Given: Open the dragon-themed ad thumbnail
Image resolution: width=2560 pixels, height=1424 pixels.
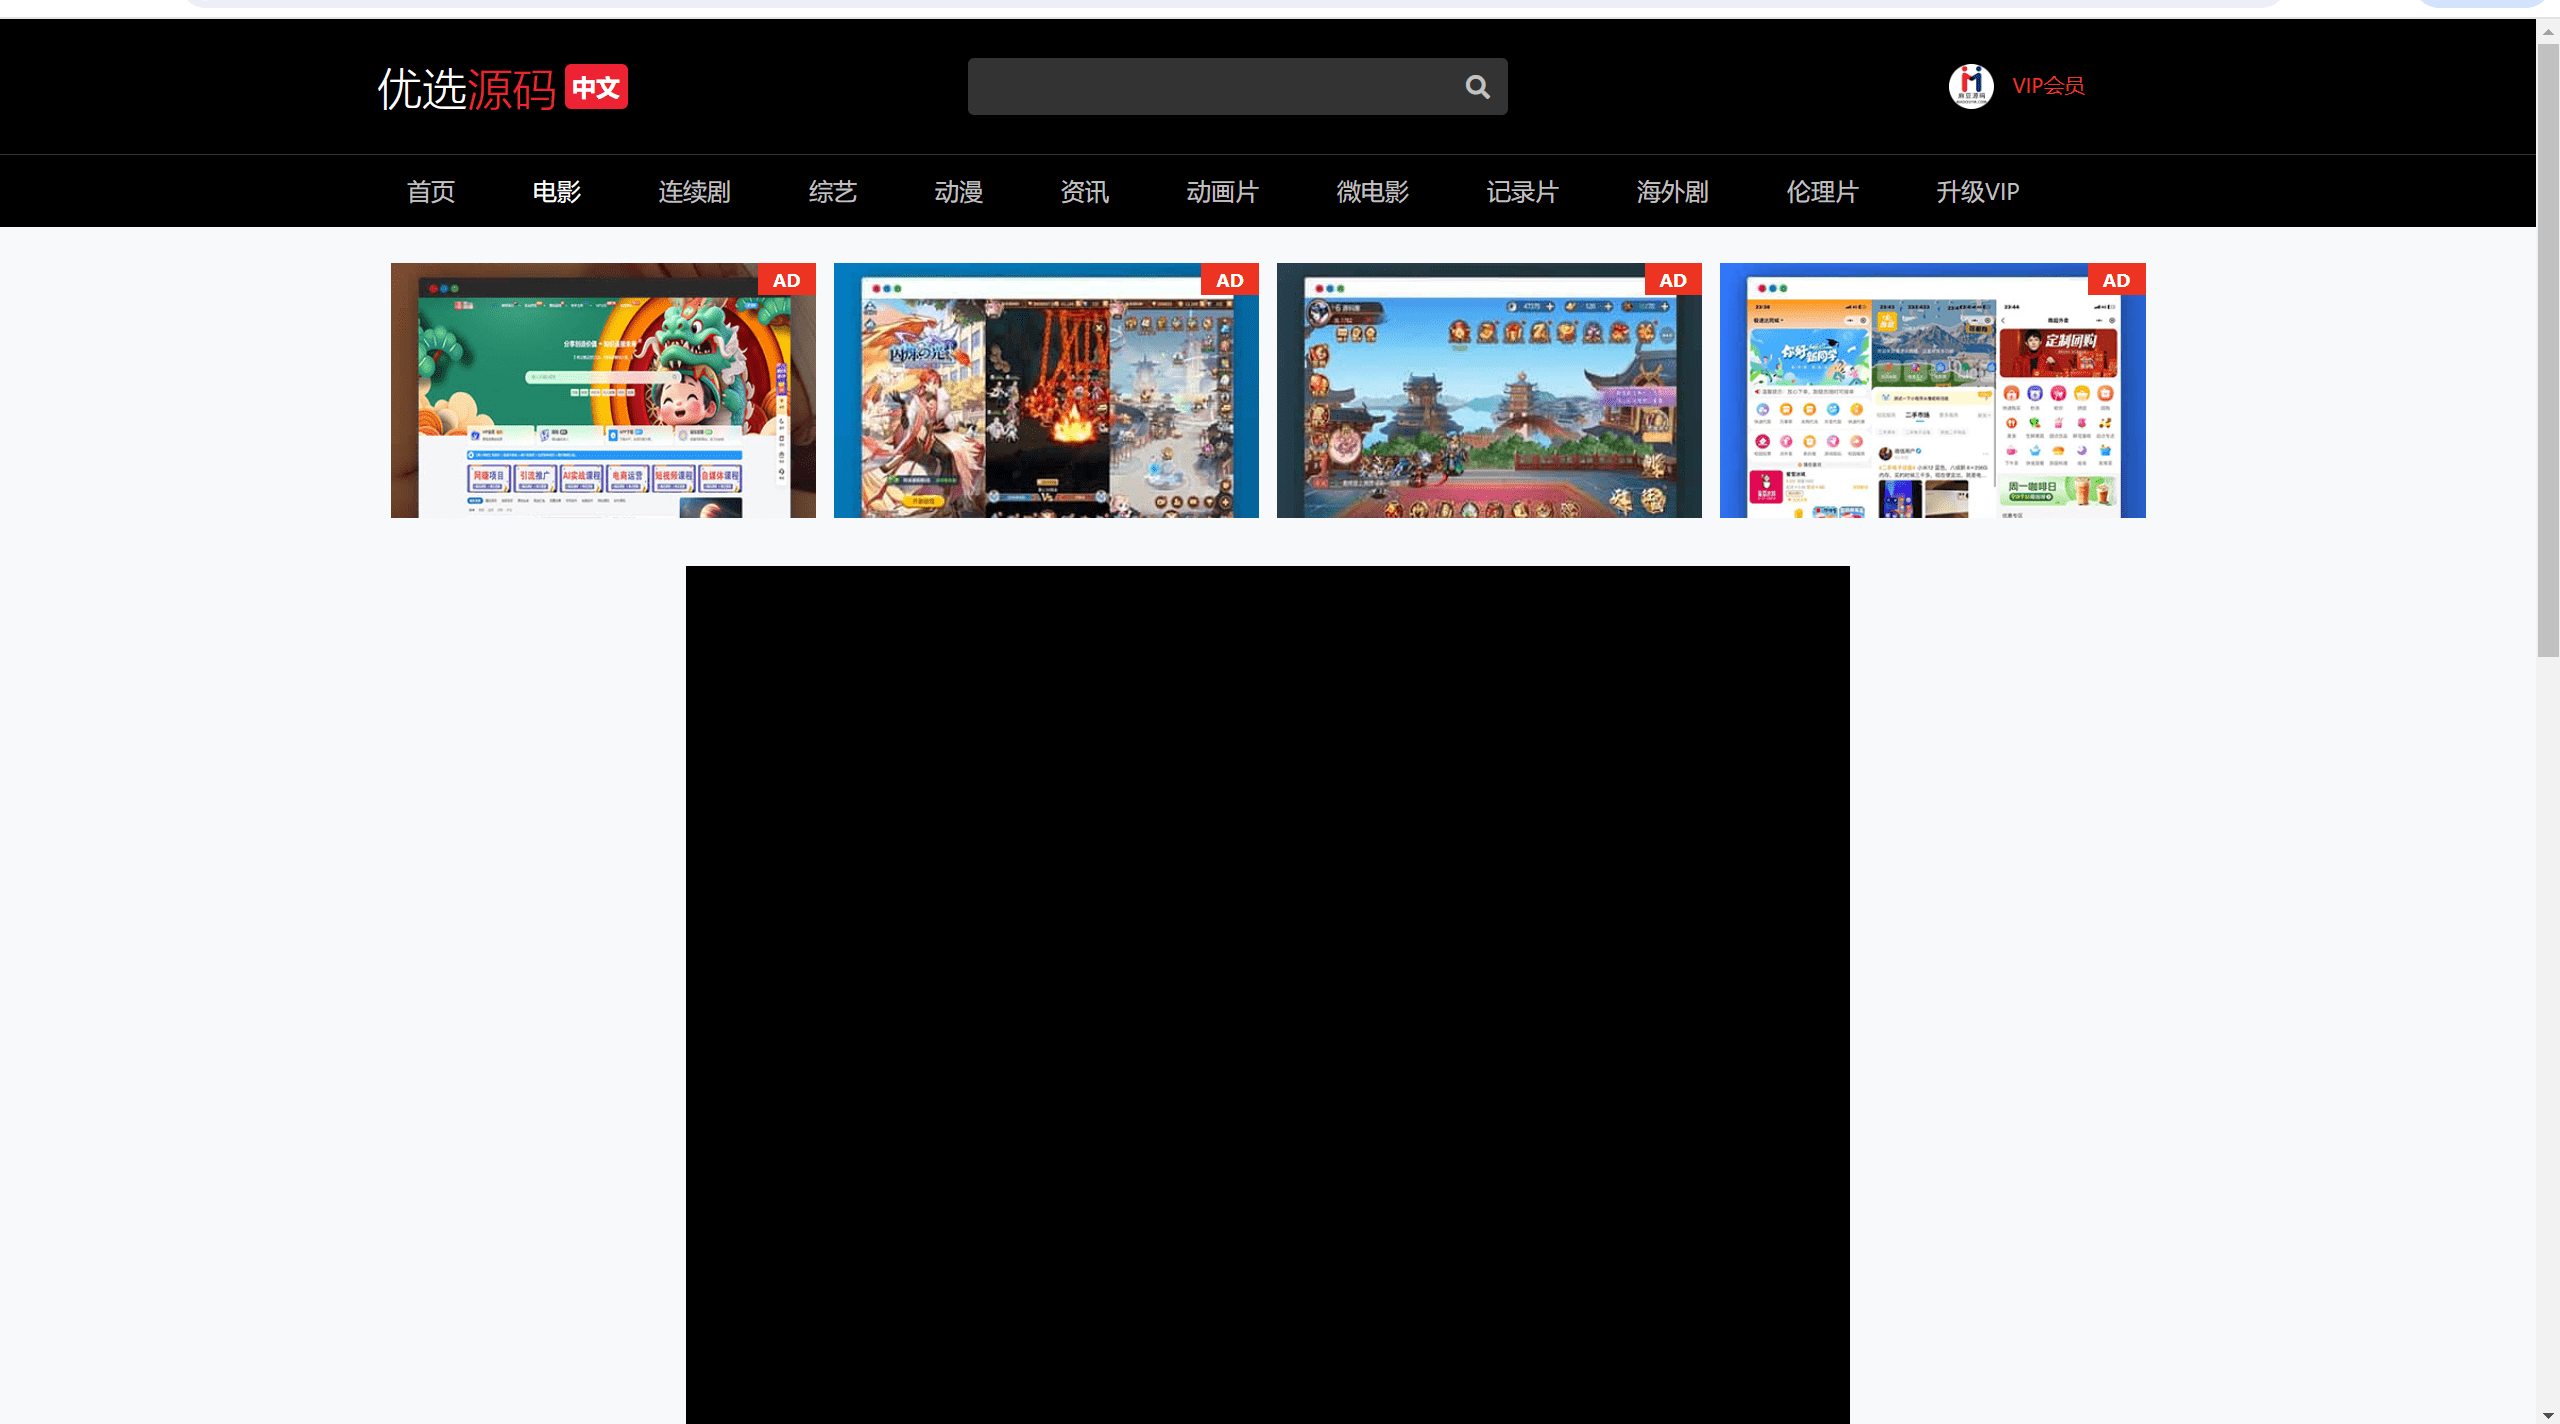Looking at the screenshot, I should [x=603, y=390].
